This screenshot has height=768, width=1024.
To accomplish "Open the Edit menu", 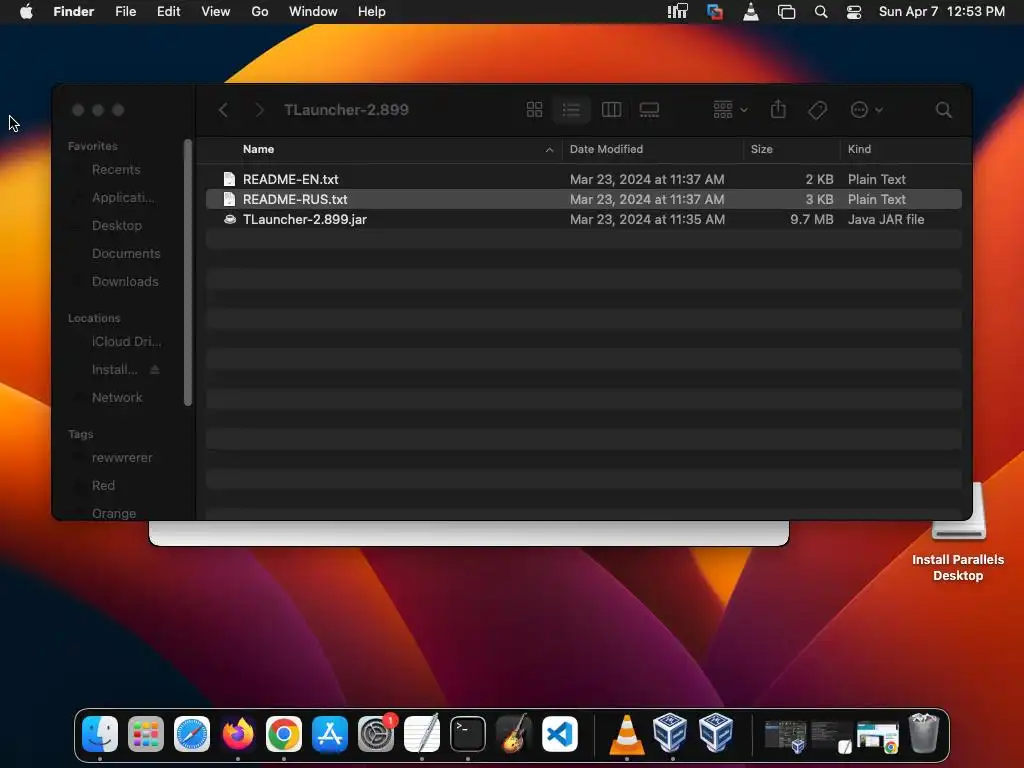I will 168,12.
